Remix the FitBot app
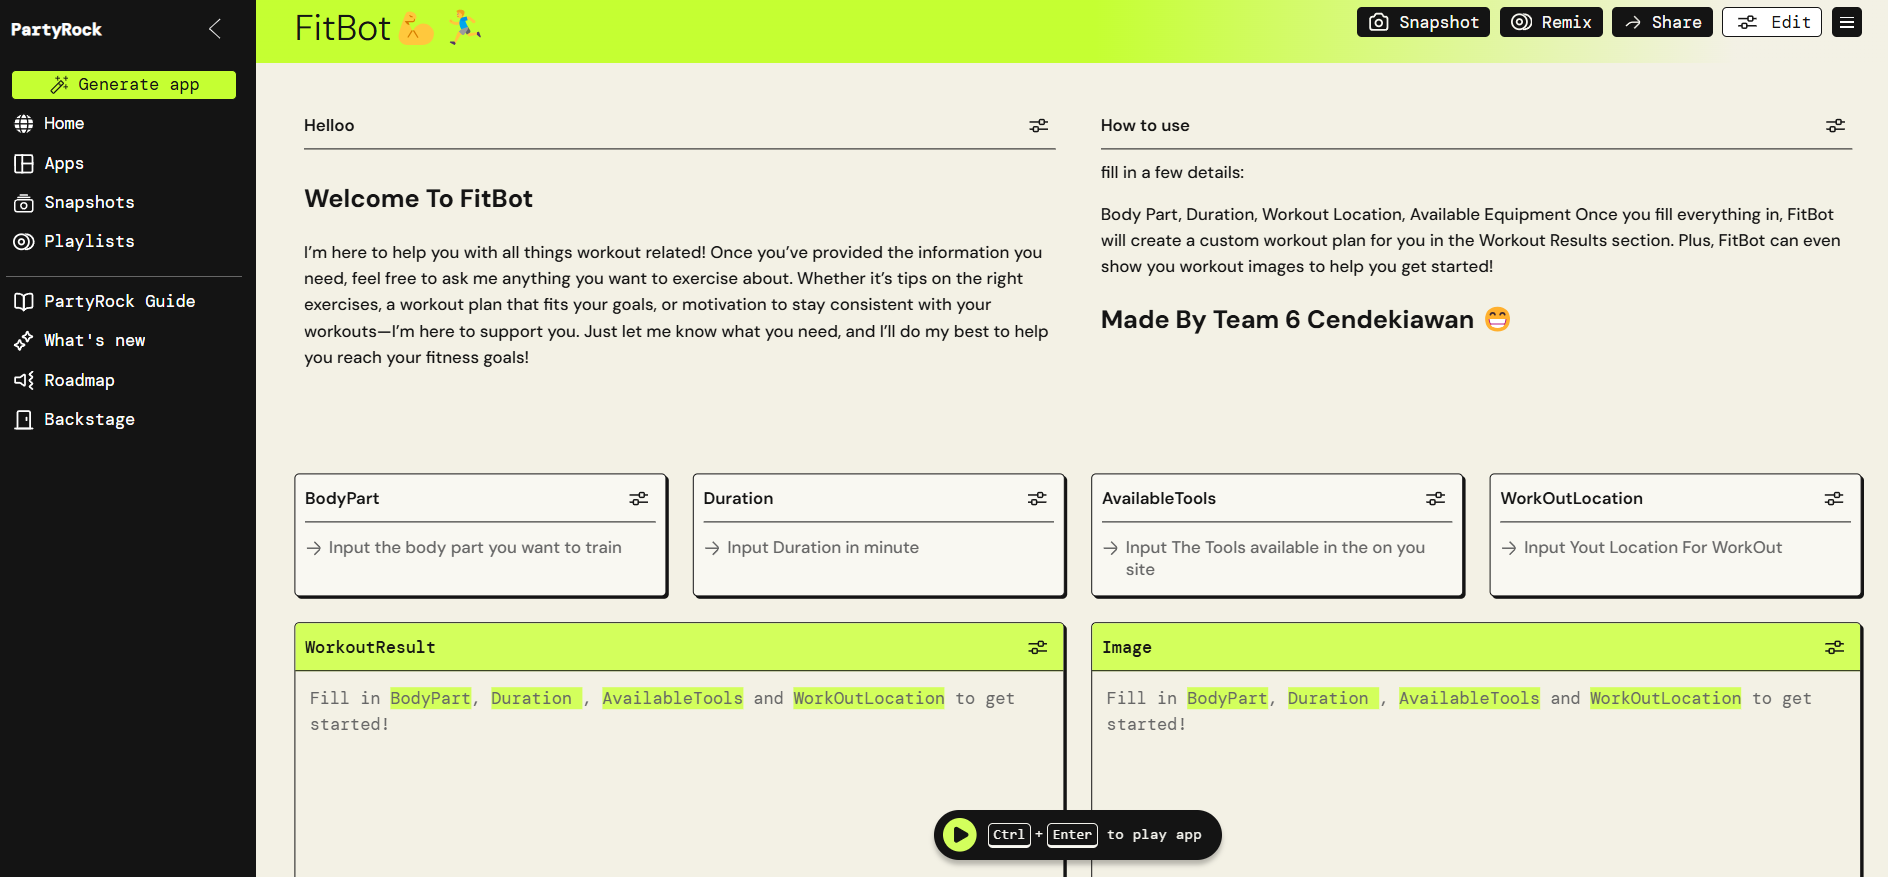 click(x=1551, y=22)
